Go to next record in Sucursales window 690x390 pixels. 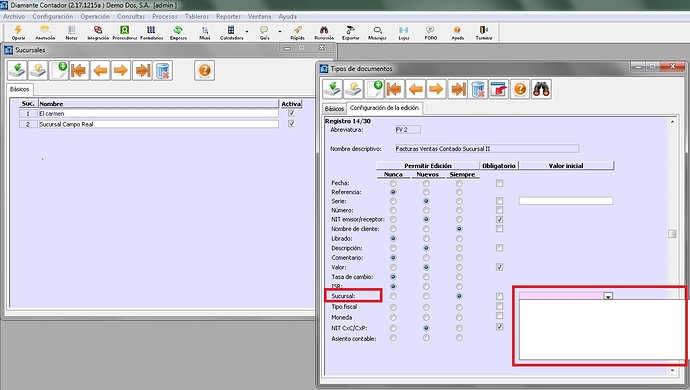point(121,70)
